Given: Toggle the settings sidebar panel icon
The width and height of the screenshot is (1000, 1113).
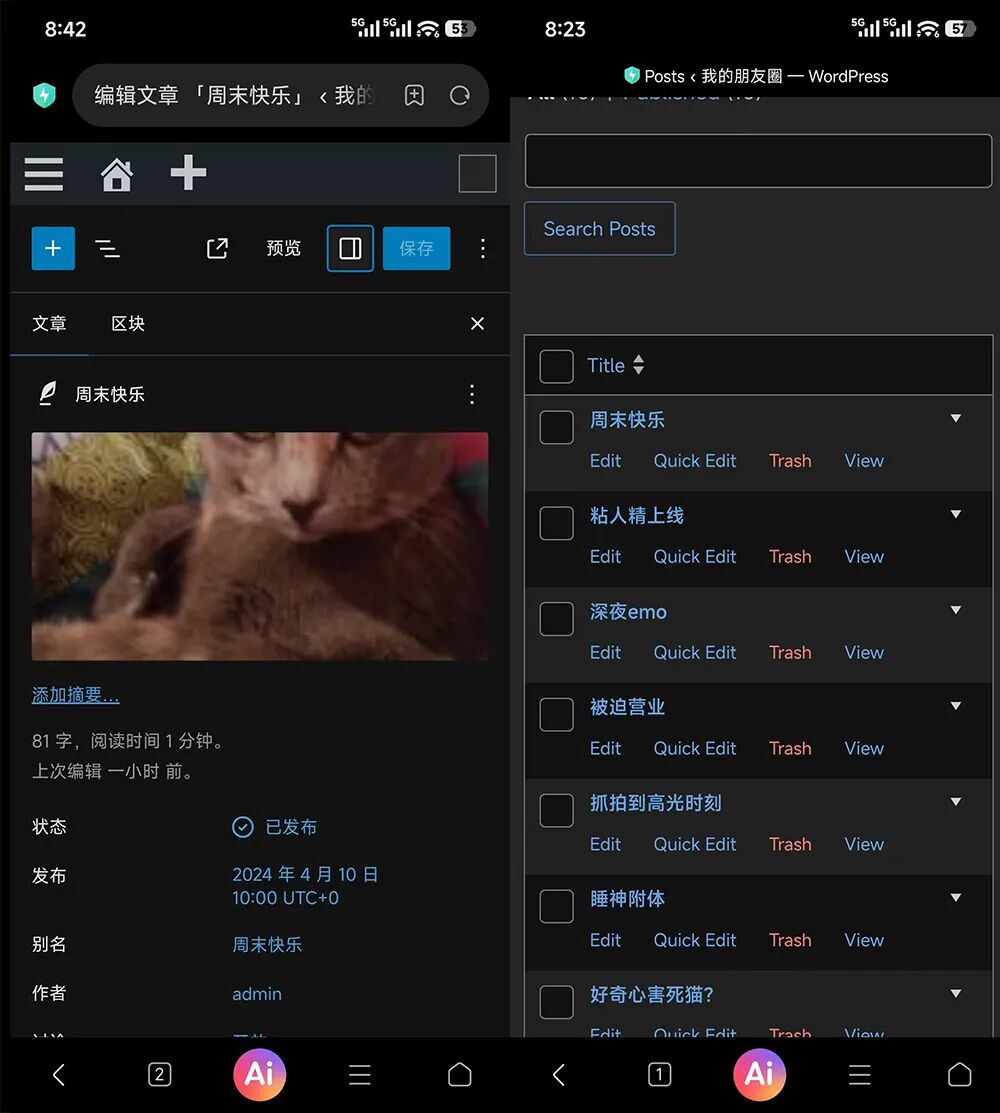Looking at the screenshot, I should point(349,248).
